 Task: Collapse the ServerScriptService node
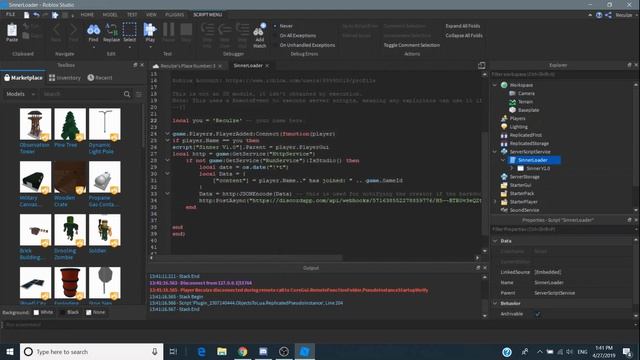pos(495,152)
